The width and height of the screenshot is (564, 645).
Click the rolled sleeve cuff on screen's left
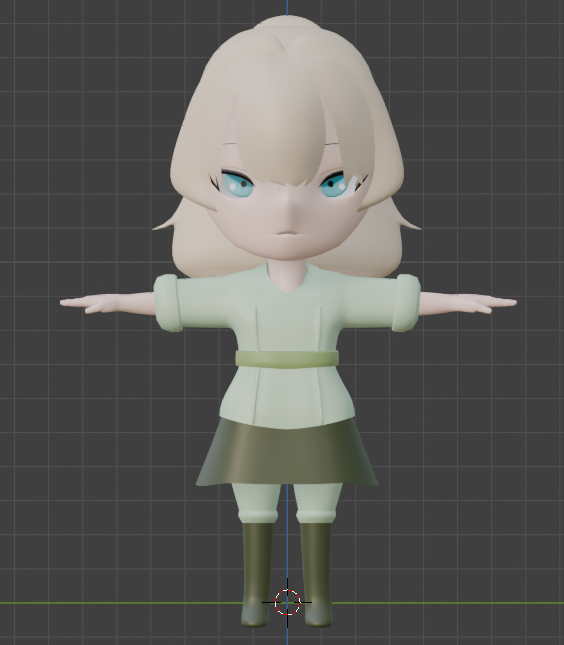pyautogui.click(x=167, y=303)
